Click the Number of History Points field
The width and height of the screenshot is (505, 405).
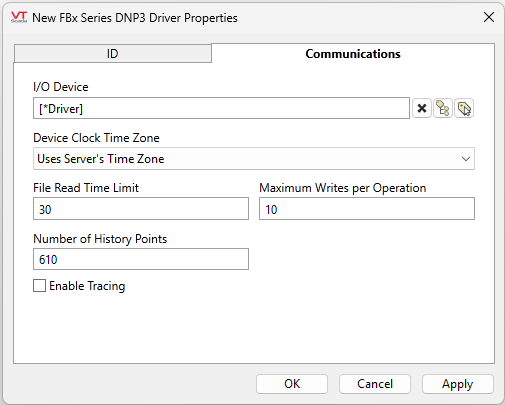click(x=141, y=259)
